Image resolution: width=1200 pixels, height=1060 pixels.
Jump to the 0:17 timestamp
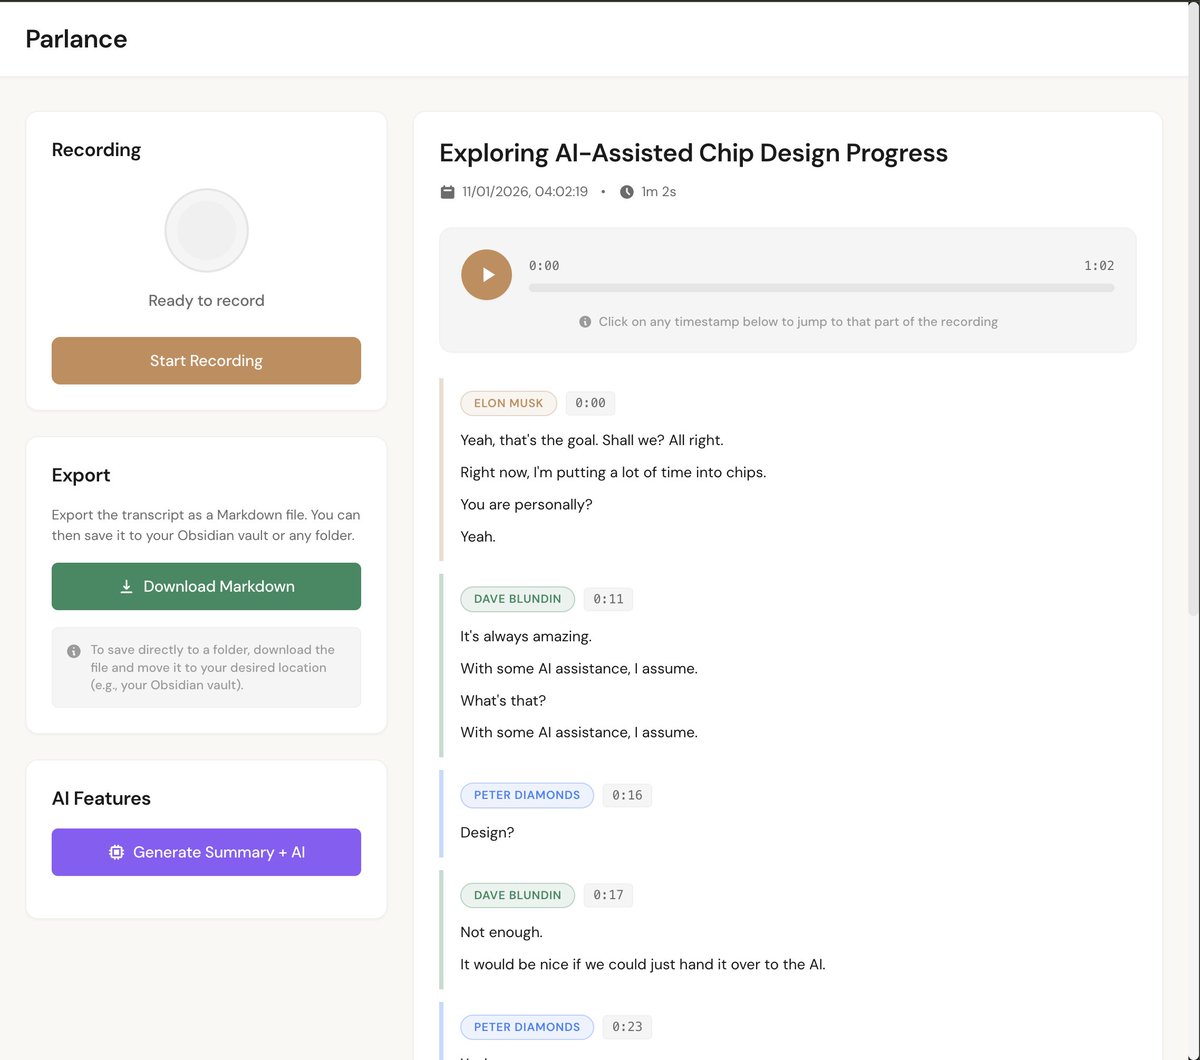coord(608,895)
